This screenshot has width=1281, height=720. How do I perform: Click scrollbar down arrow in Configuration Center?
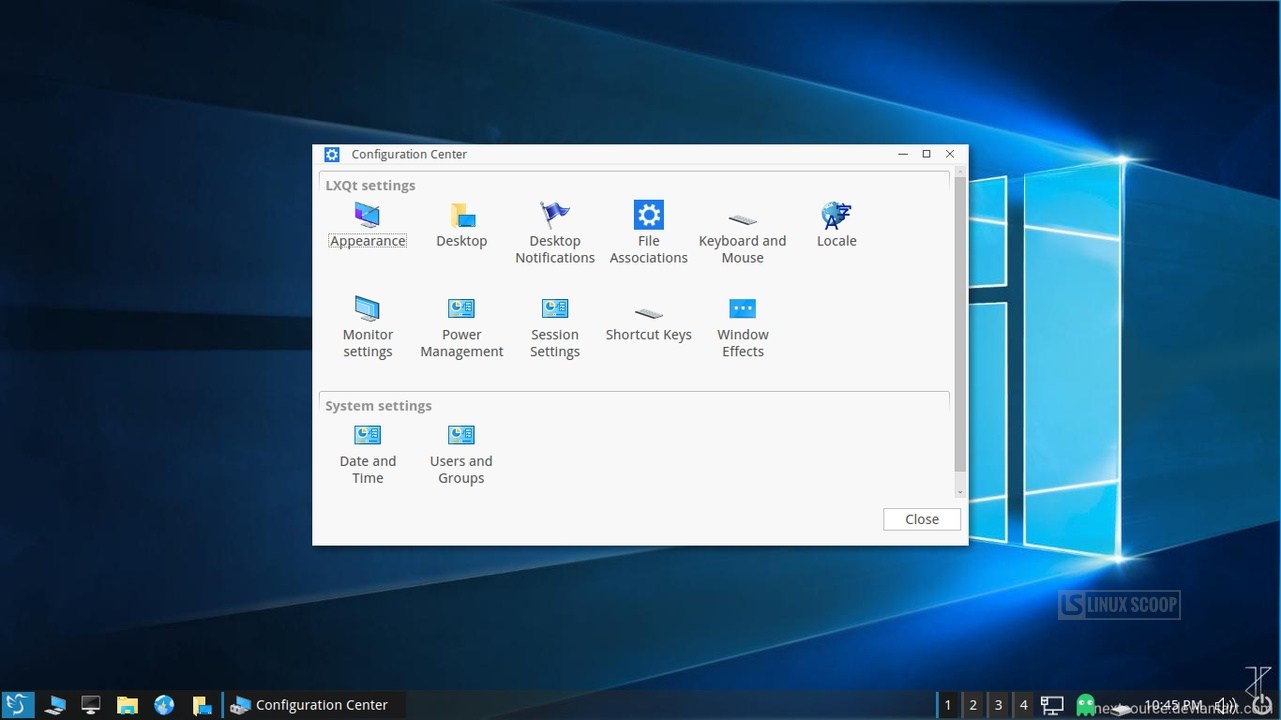coord(960,492)
